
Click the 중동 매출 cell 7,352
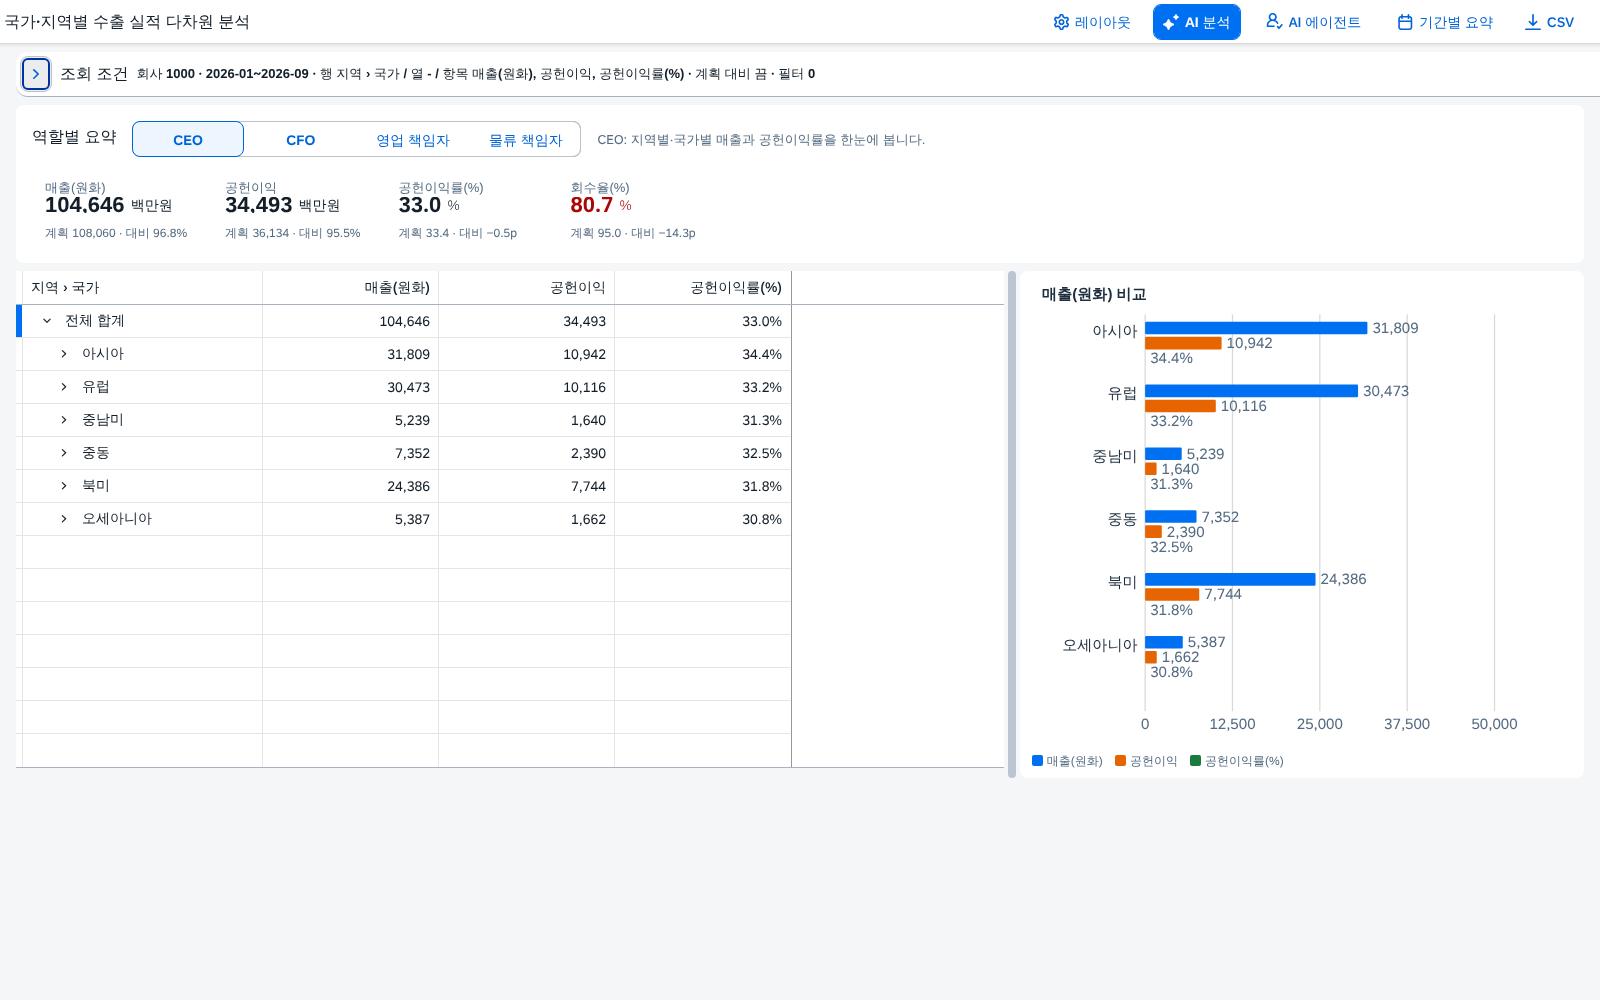351,453
